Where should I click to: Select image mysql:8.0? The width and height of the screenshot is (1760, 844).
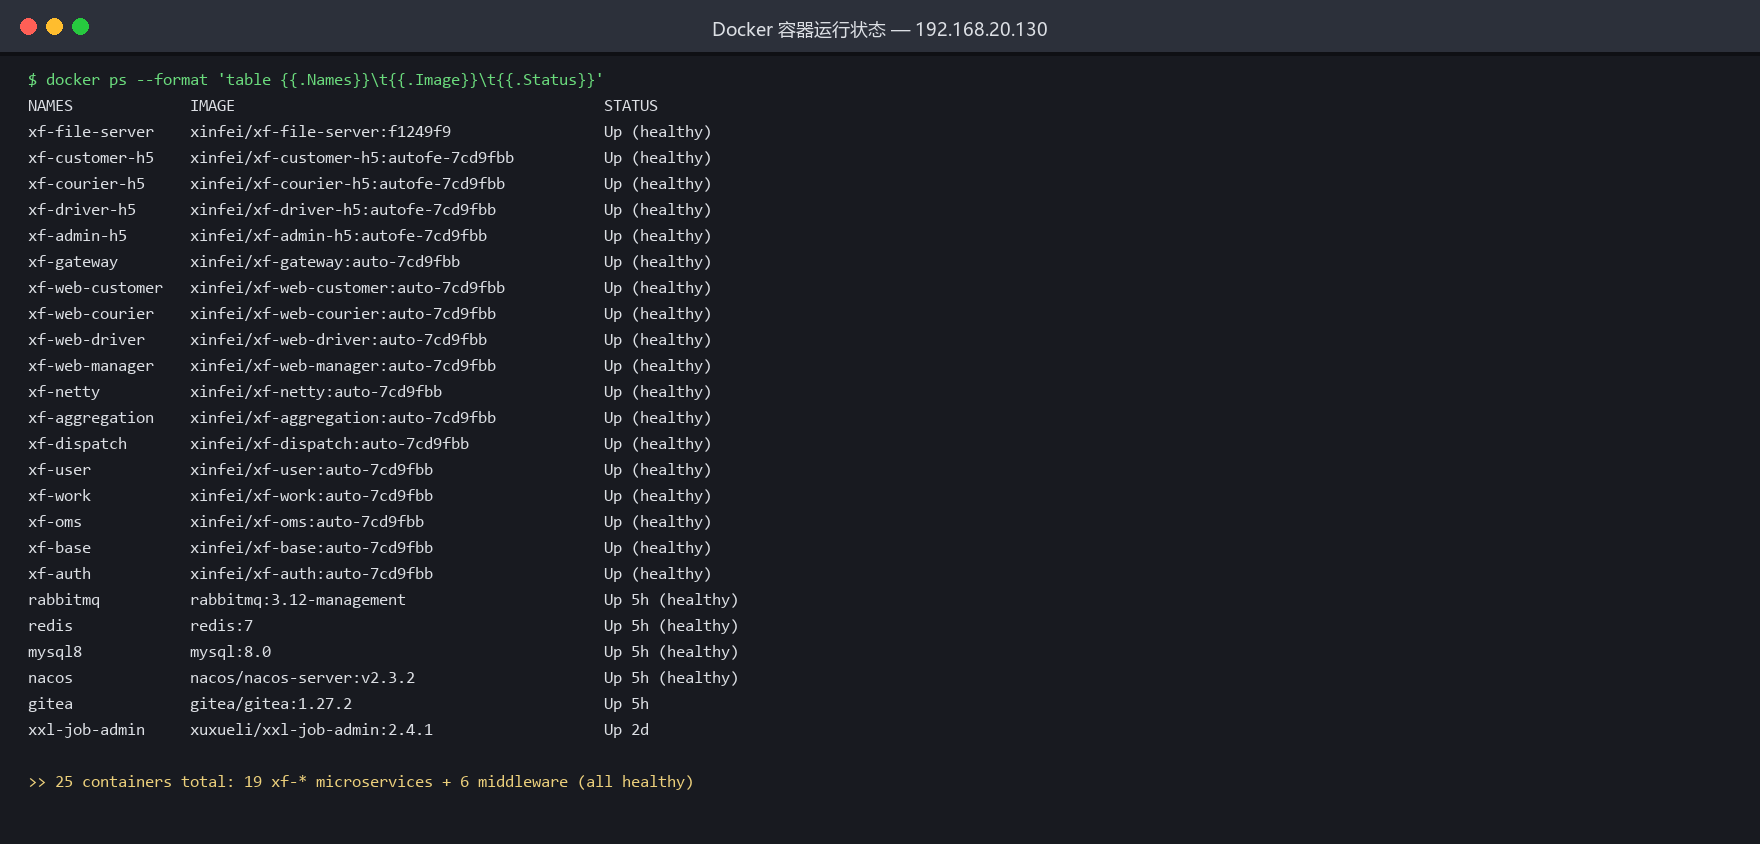click(x=231, y=652)
